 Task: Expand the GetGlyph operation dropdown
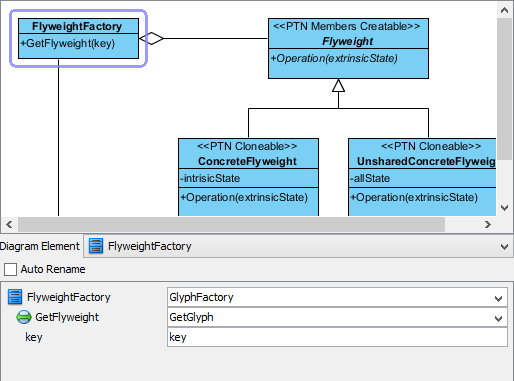coord(498,318)
